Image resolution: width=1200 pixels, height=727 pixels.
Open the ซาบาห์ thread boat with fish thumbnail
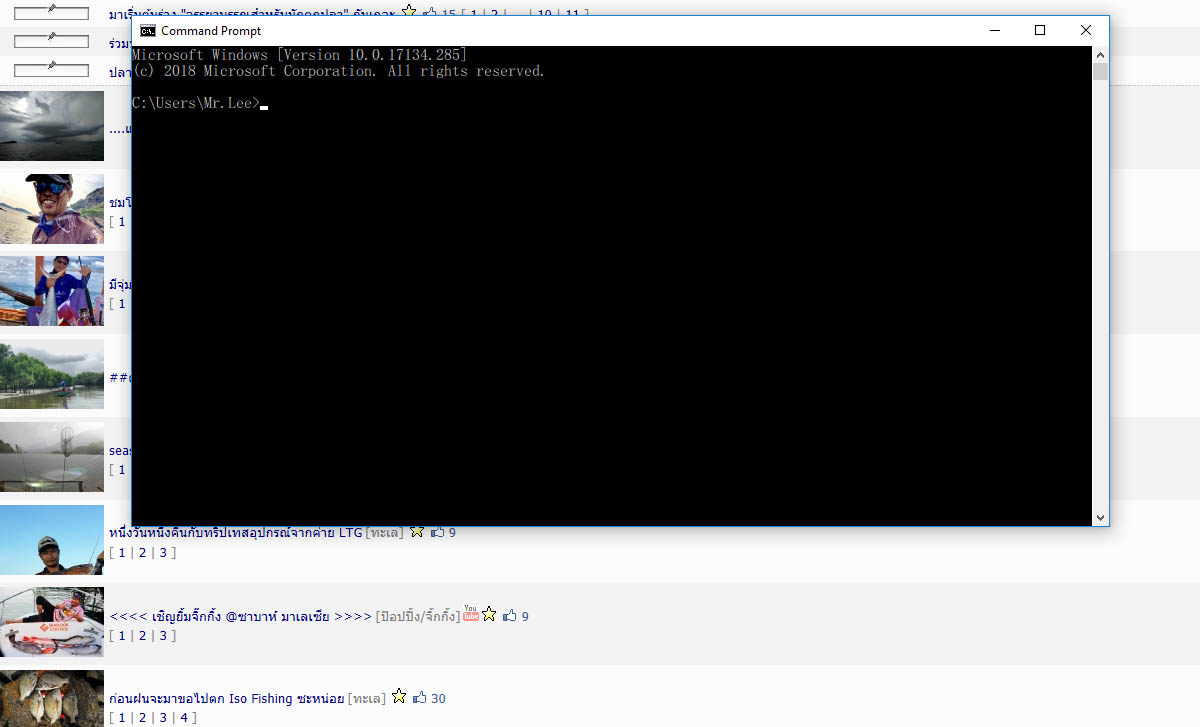click(x=52, y=622)
